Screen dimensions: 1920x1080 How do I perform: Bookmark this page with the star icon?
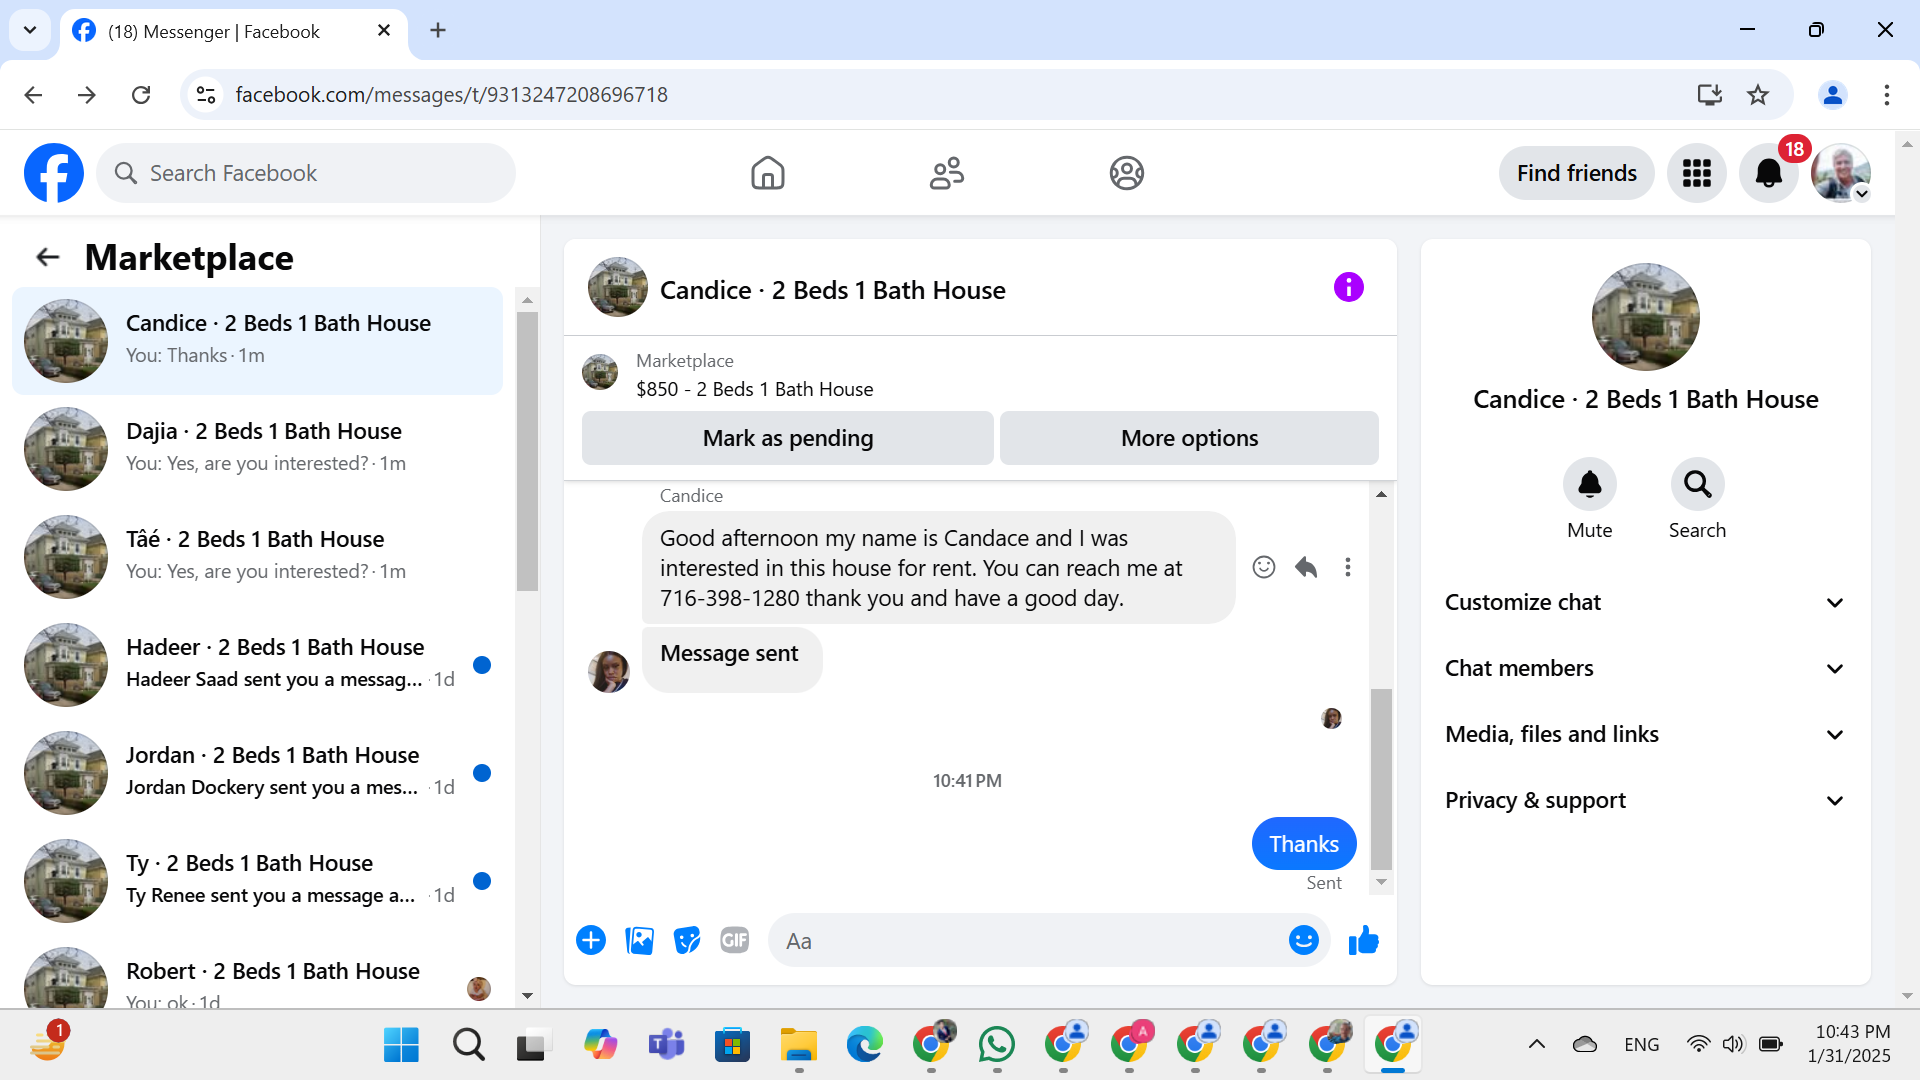pos(1757,95)
